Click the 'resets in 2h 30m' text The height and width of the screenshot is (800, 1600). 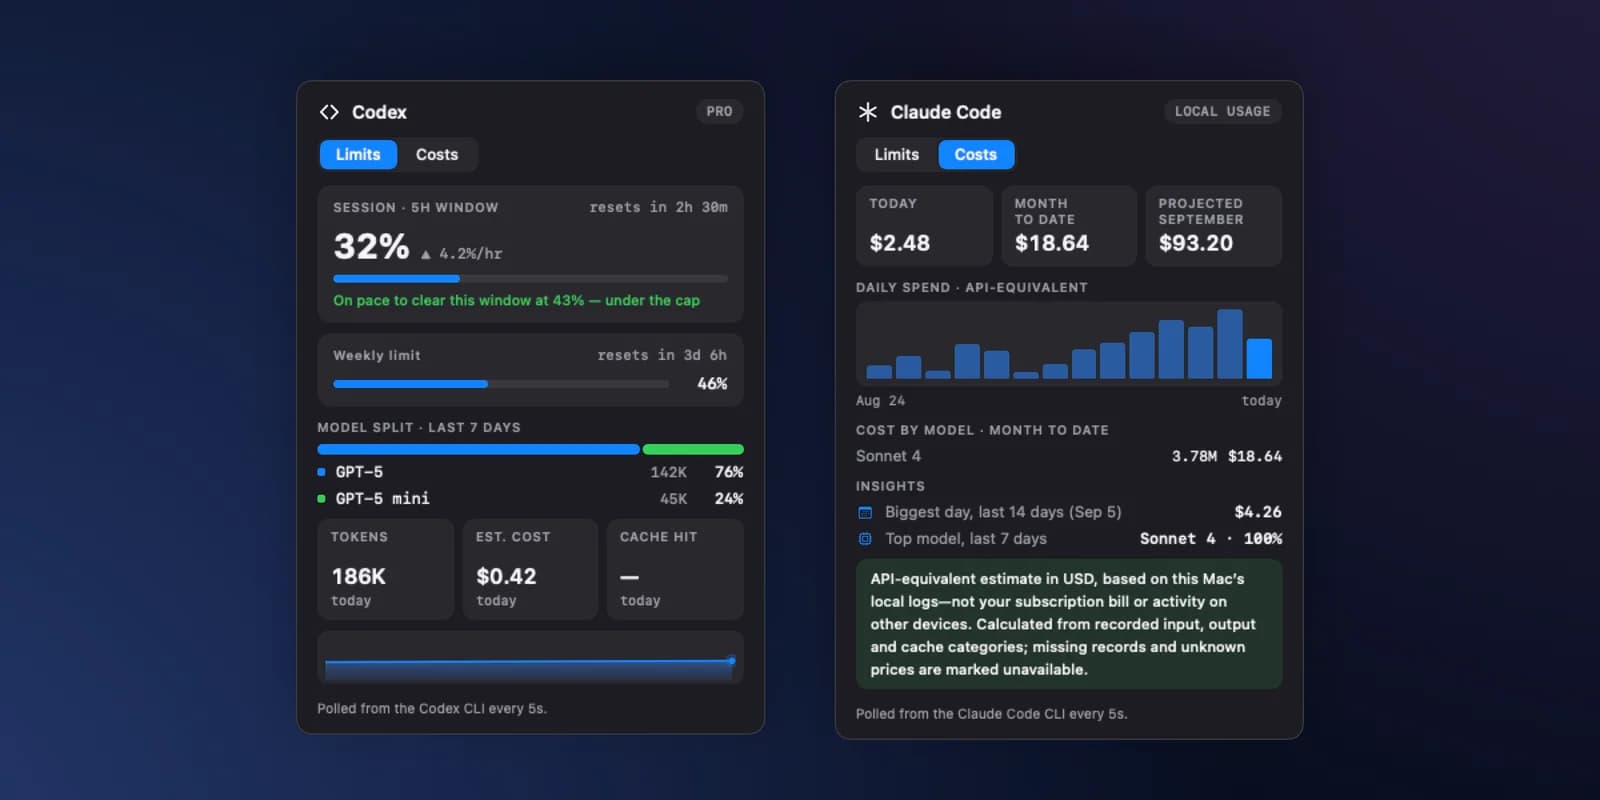tap(658, 207)
